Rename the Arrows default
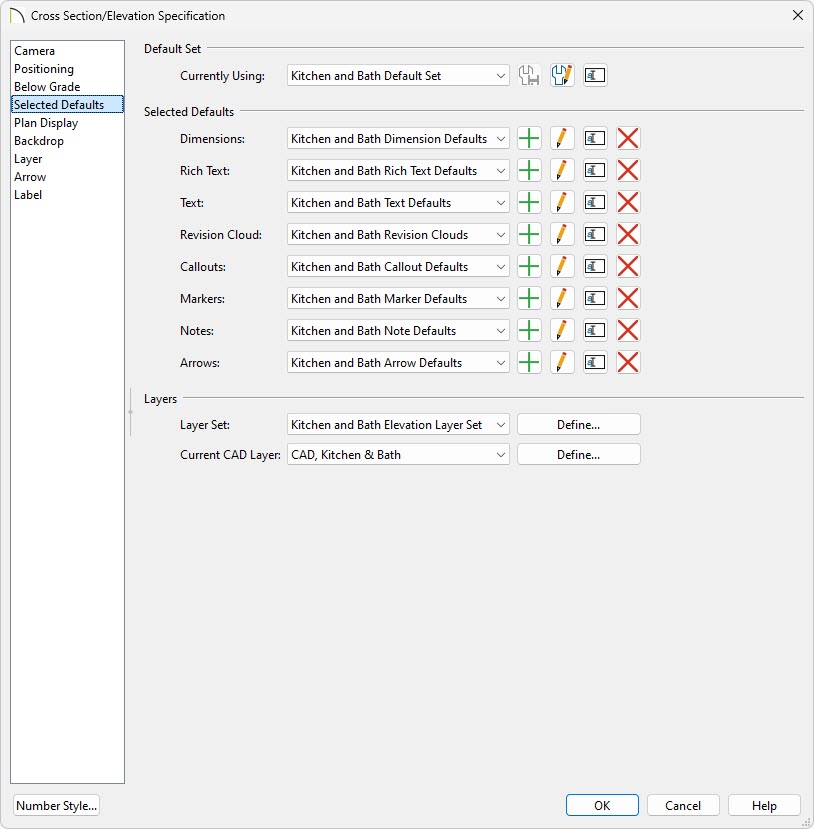The image size is (814, 829). pos(595,363)
